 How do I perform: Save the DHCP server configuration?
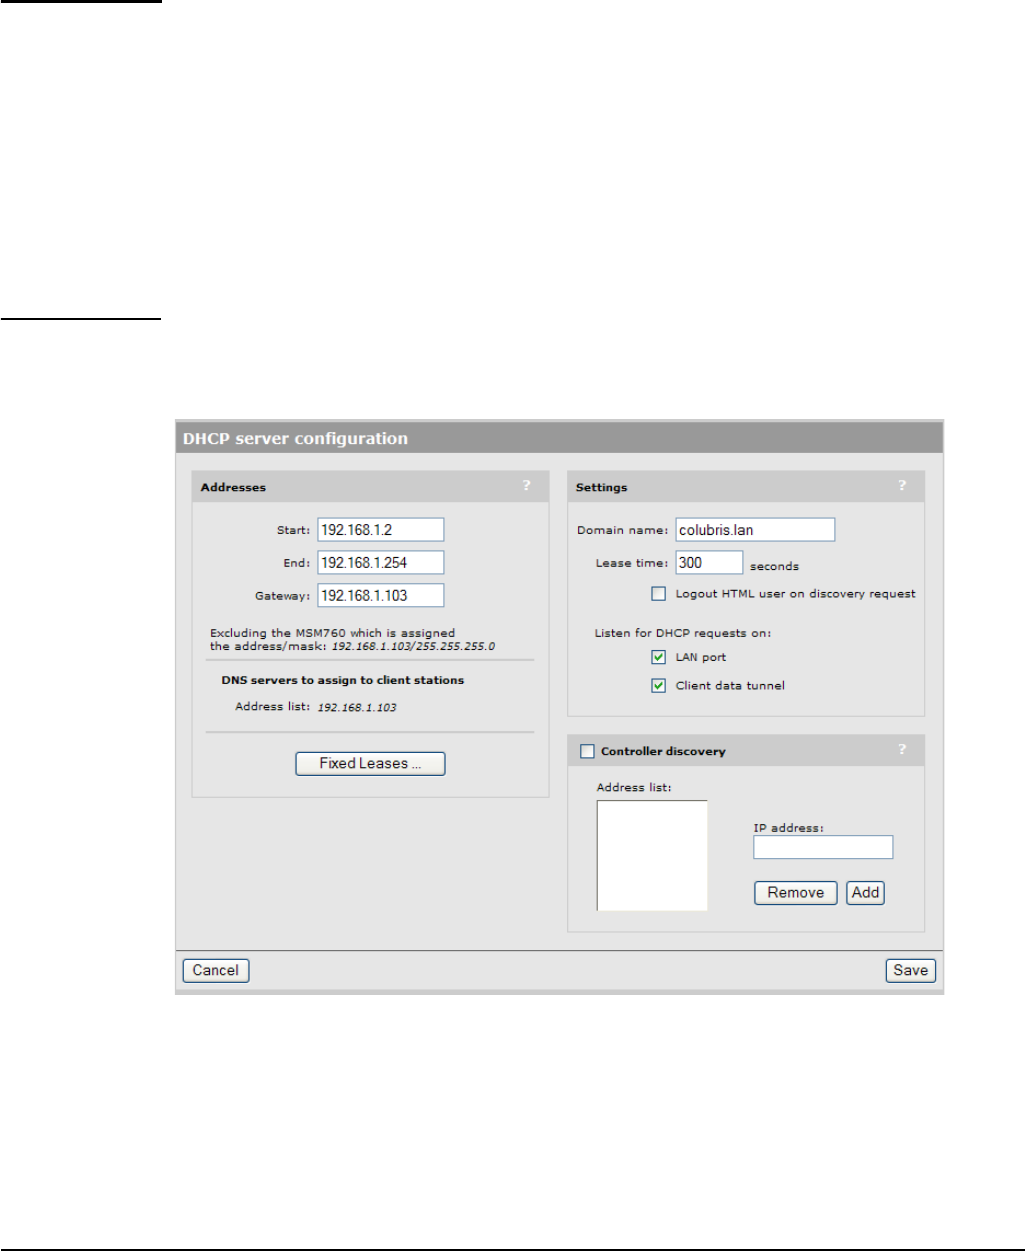[911, 970]
